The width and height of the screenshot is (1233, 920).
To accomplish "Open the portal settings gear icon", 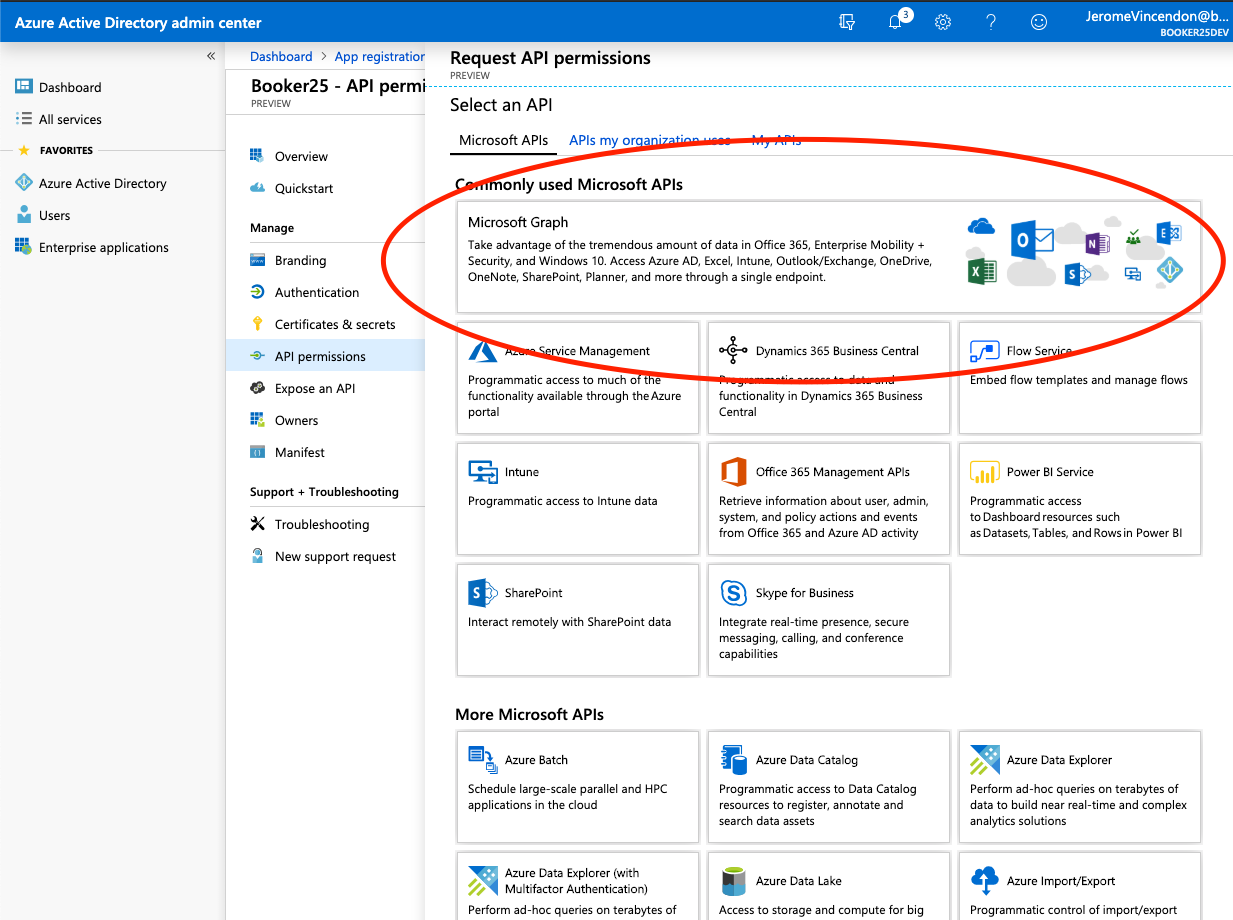I will pos(942,21).
